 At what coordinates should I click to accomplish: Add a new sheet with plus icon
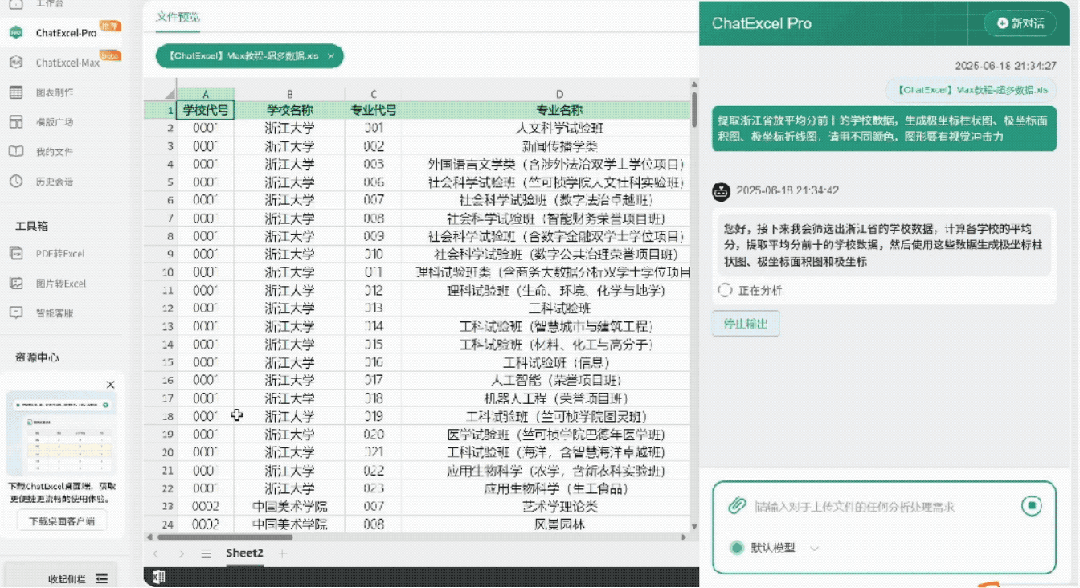(x=282, y=553)
